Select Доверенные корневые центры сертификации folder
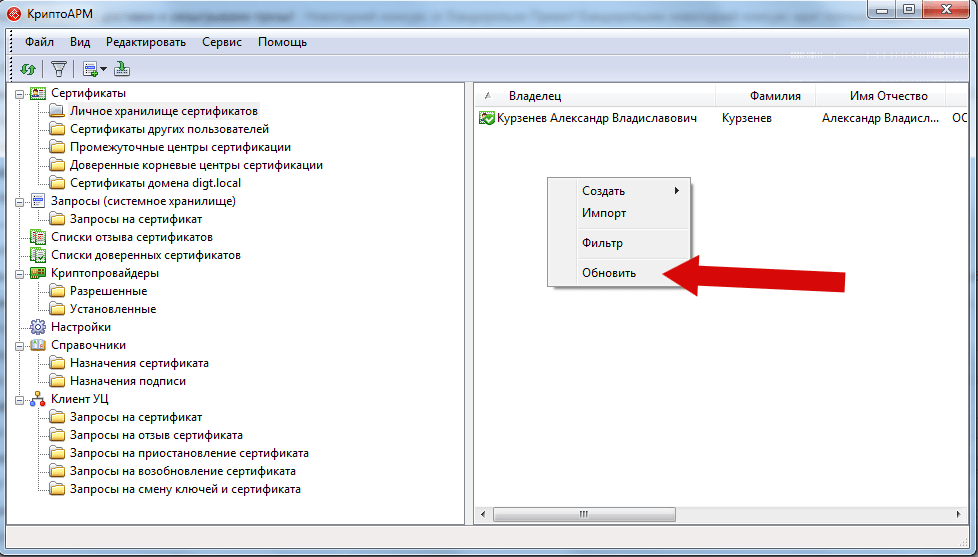The width and height of the screenshot is (978, 557). pyautogui.click(x=196, y=165)
